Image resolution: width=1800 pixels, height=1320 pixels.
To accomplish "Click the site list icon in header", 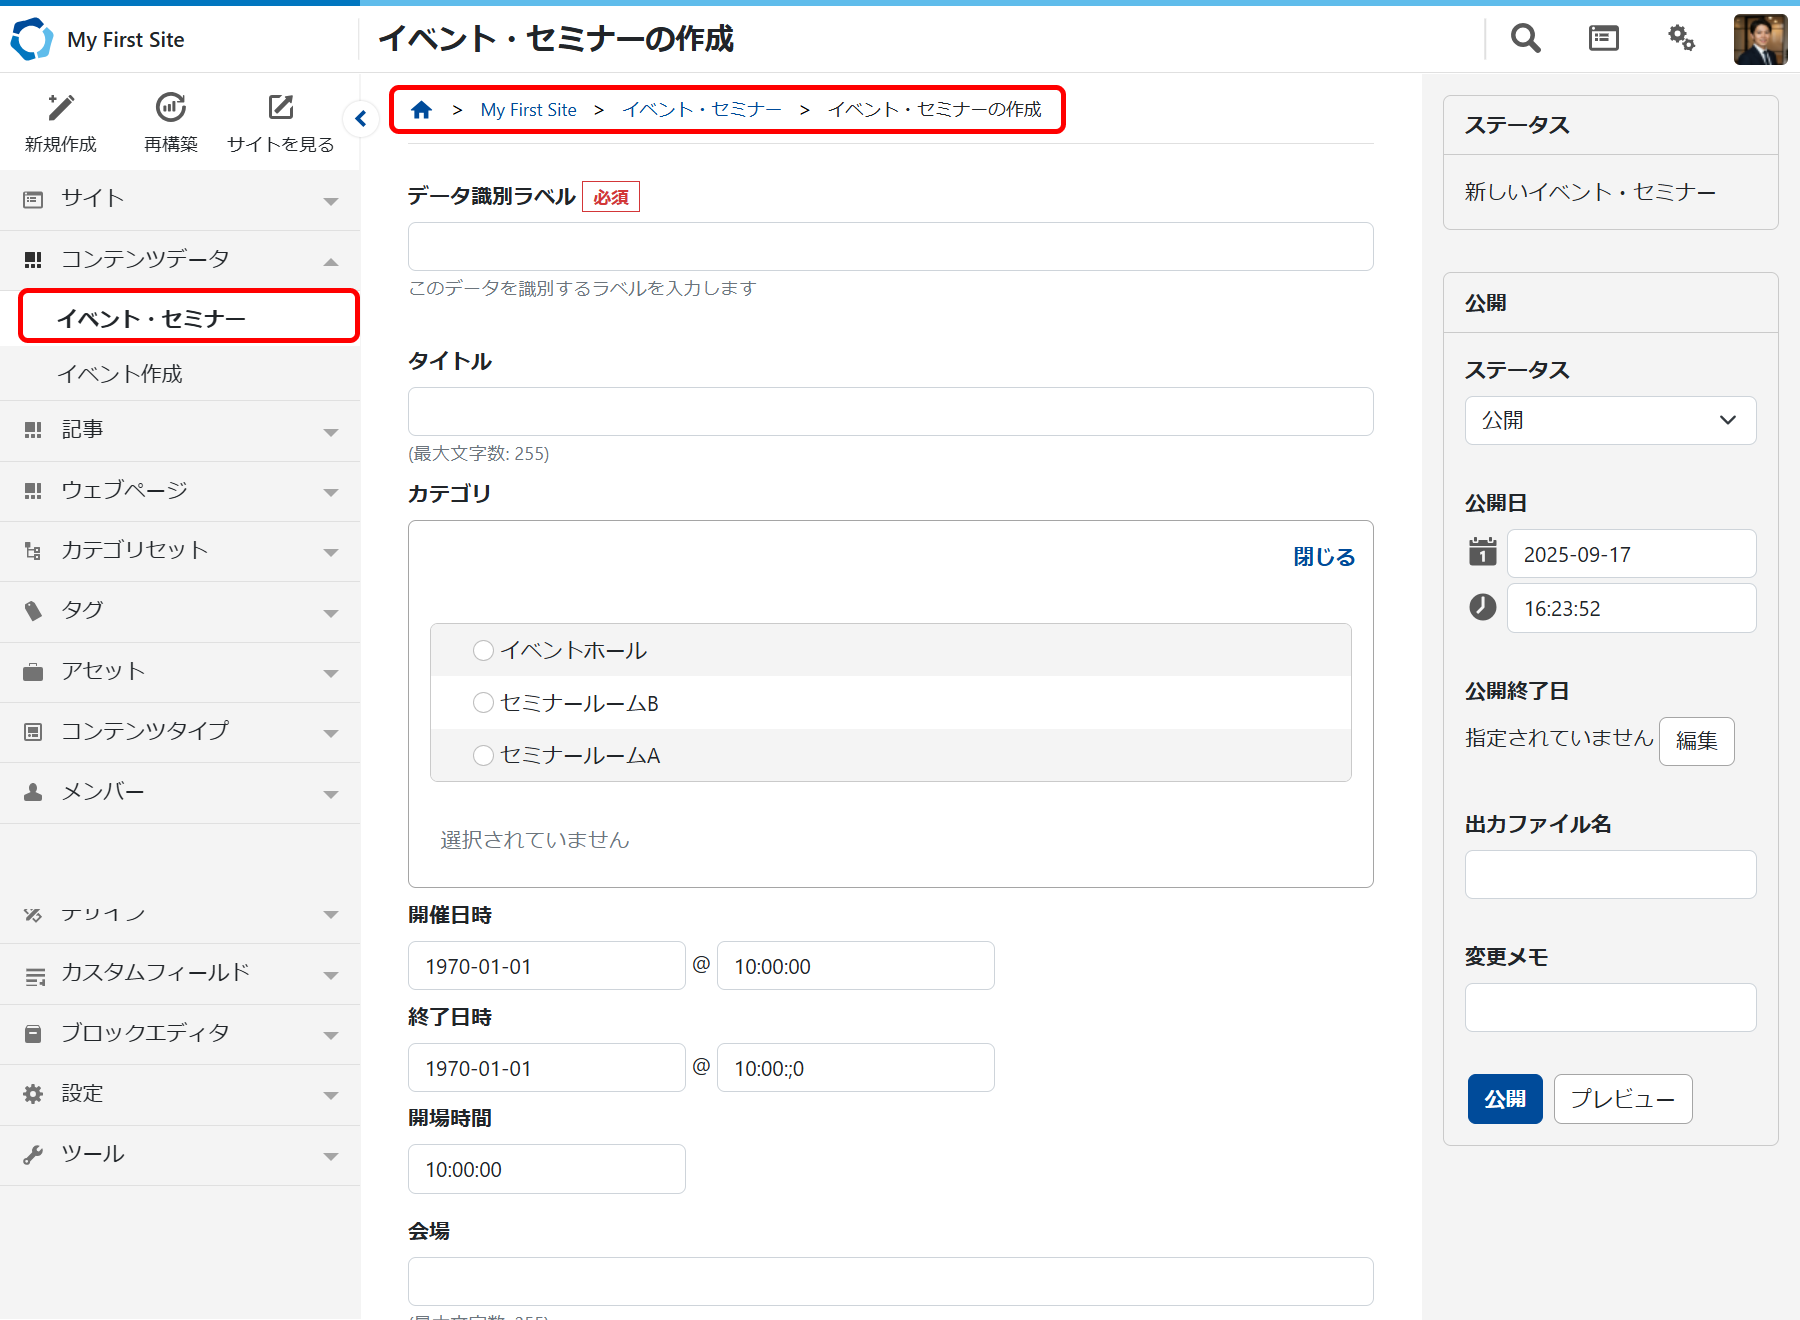I will 1603,39.
